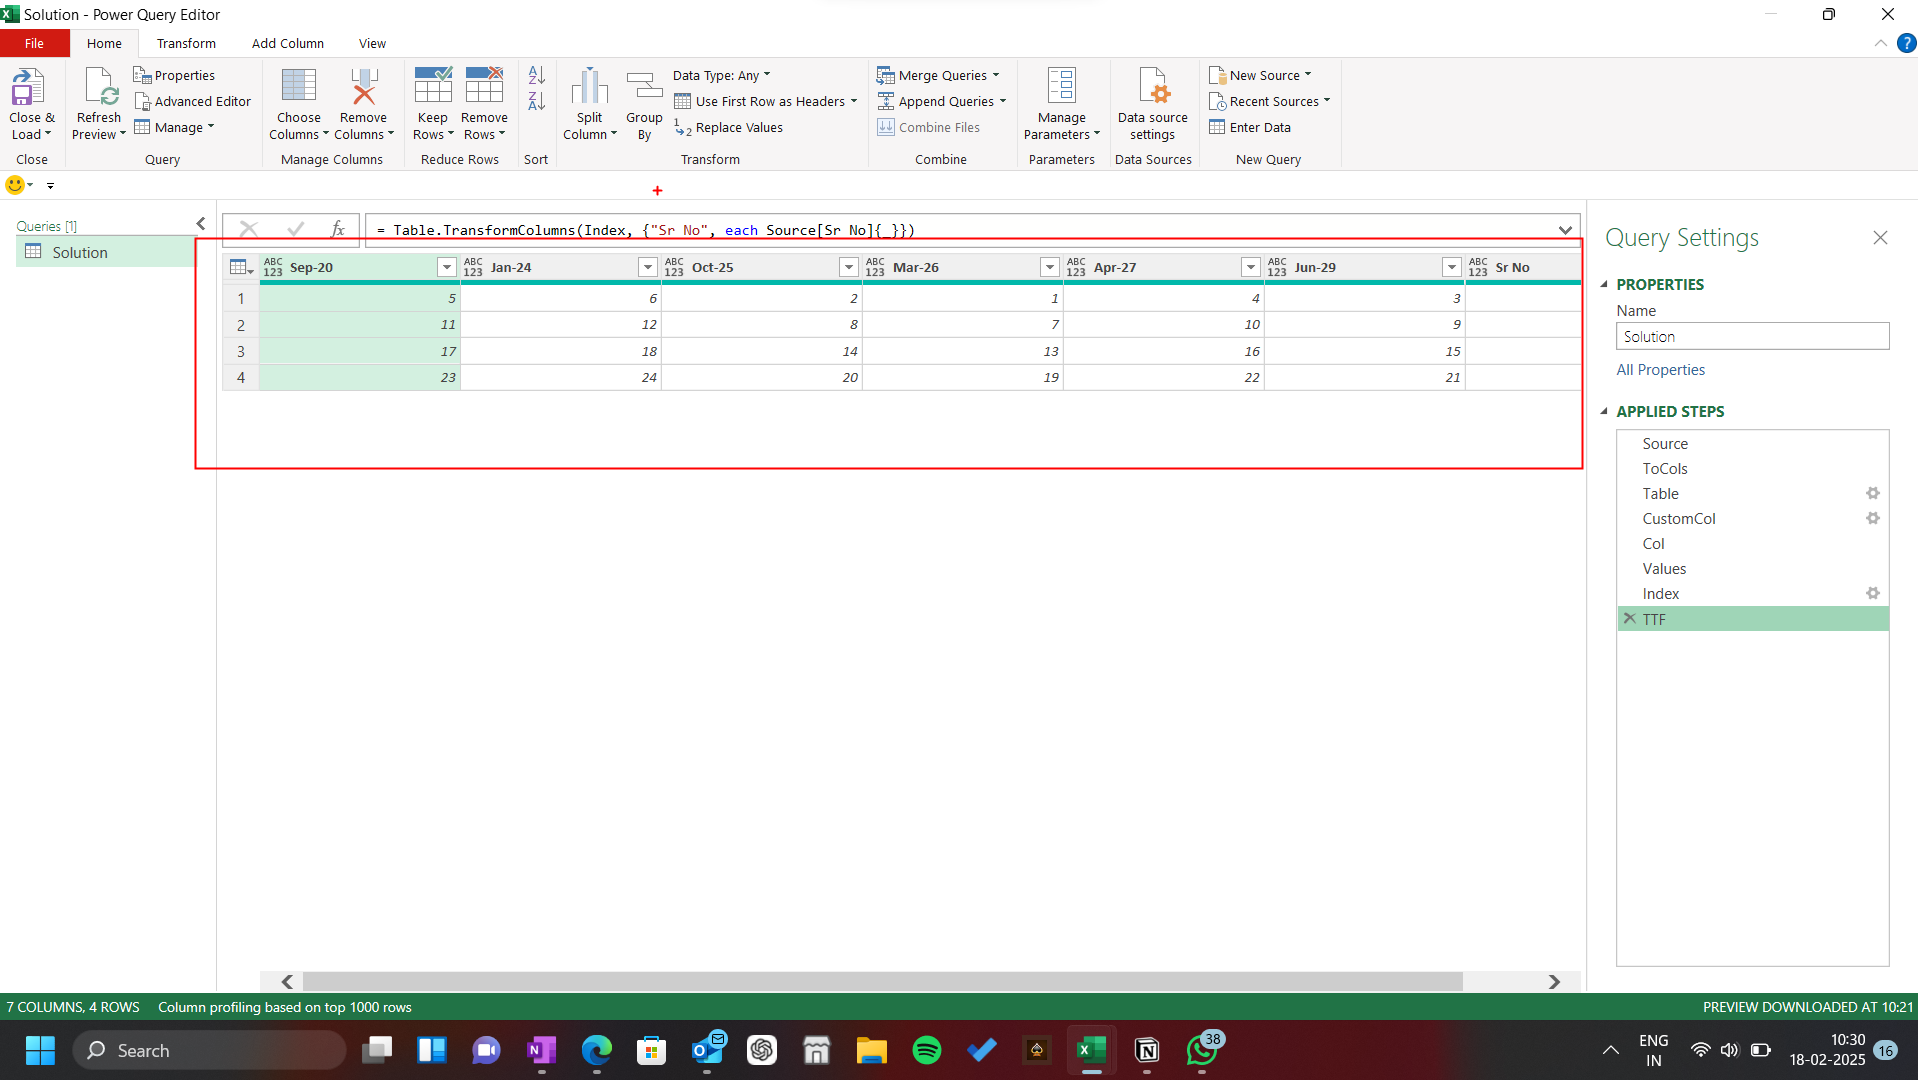Click Choose Columns icon
1918x1080 pixels.
pyautogui.click(x=298, y=86)
